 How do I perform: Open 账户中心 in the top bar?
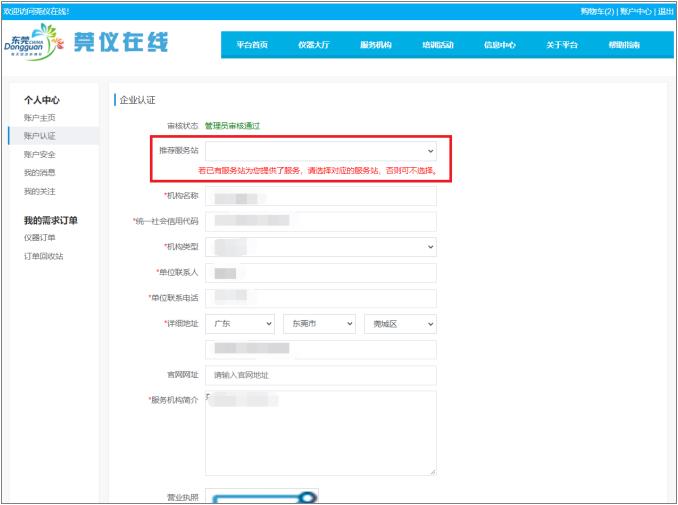(x=635, y=11)
